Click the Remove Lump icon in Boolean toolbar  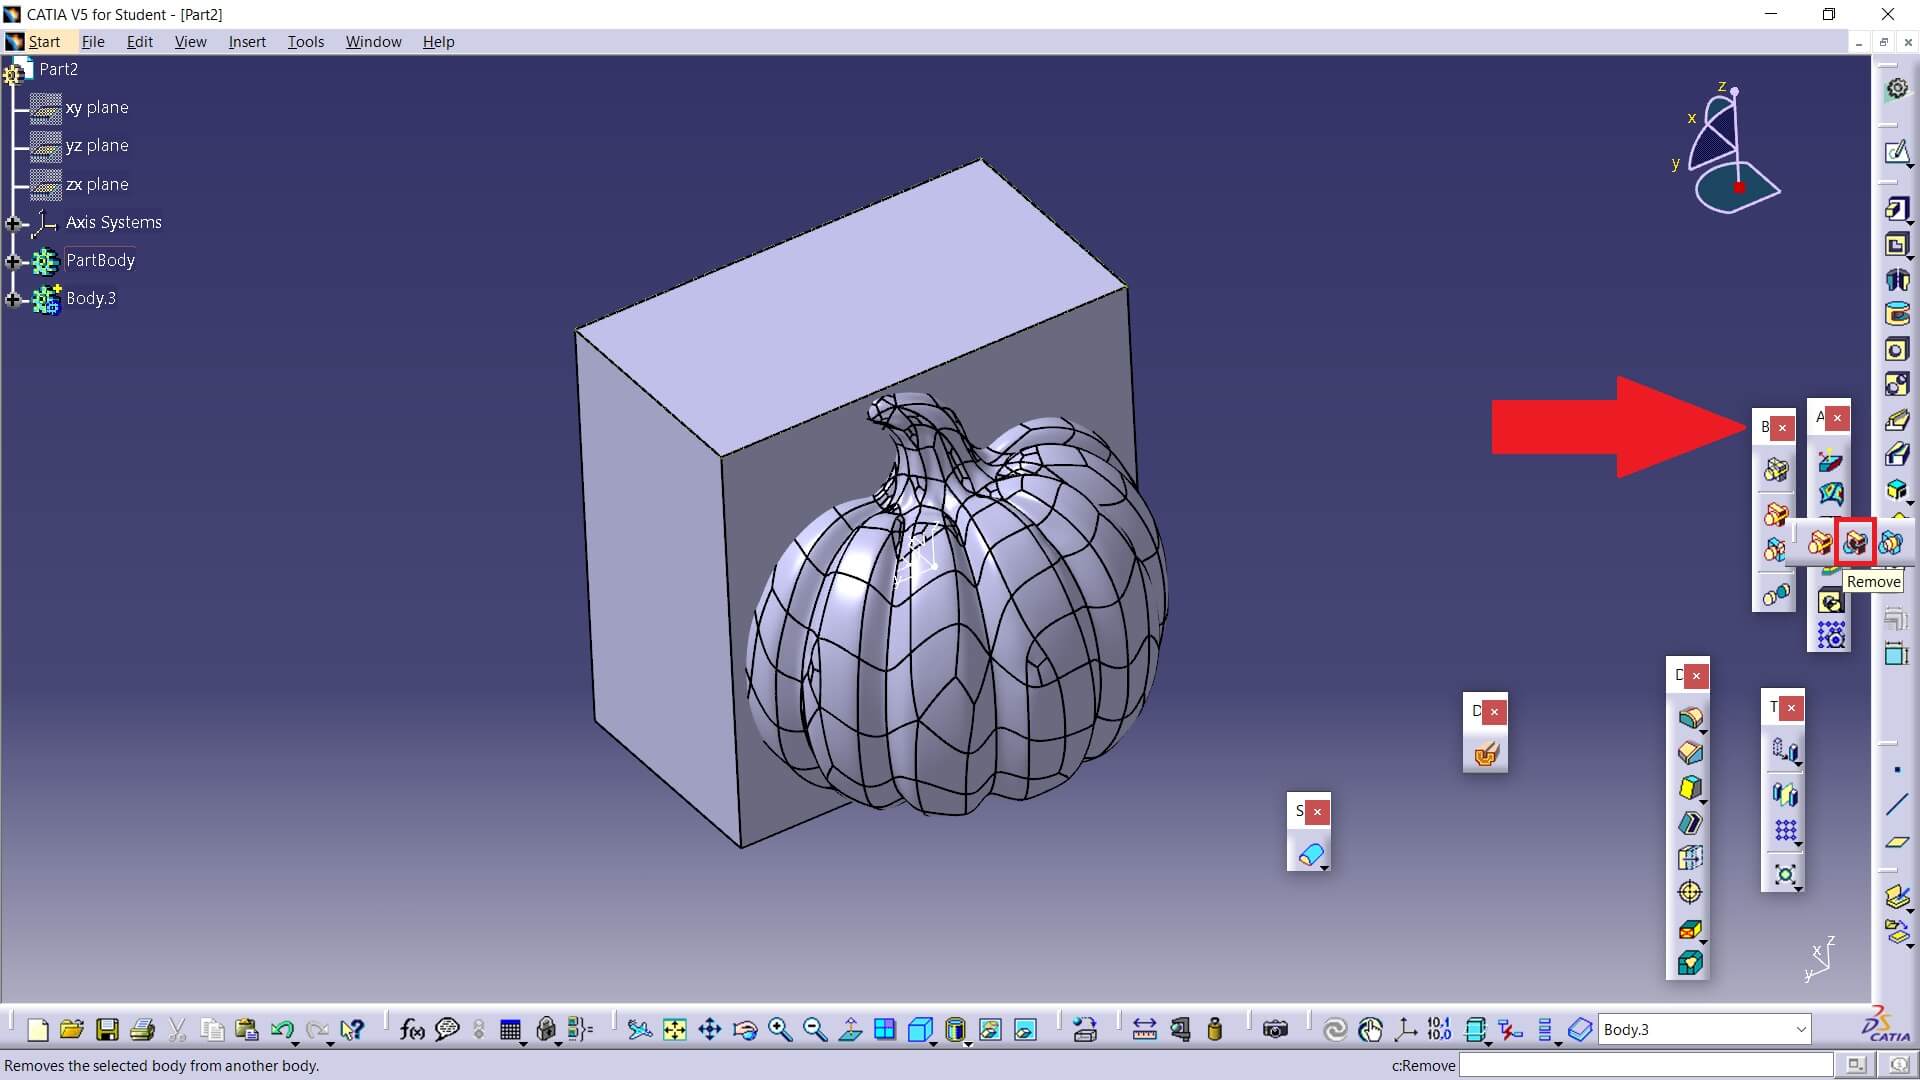click(x=1775, y=595)
